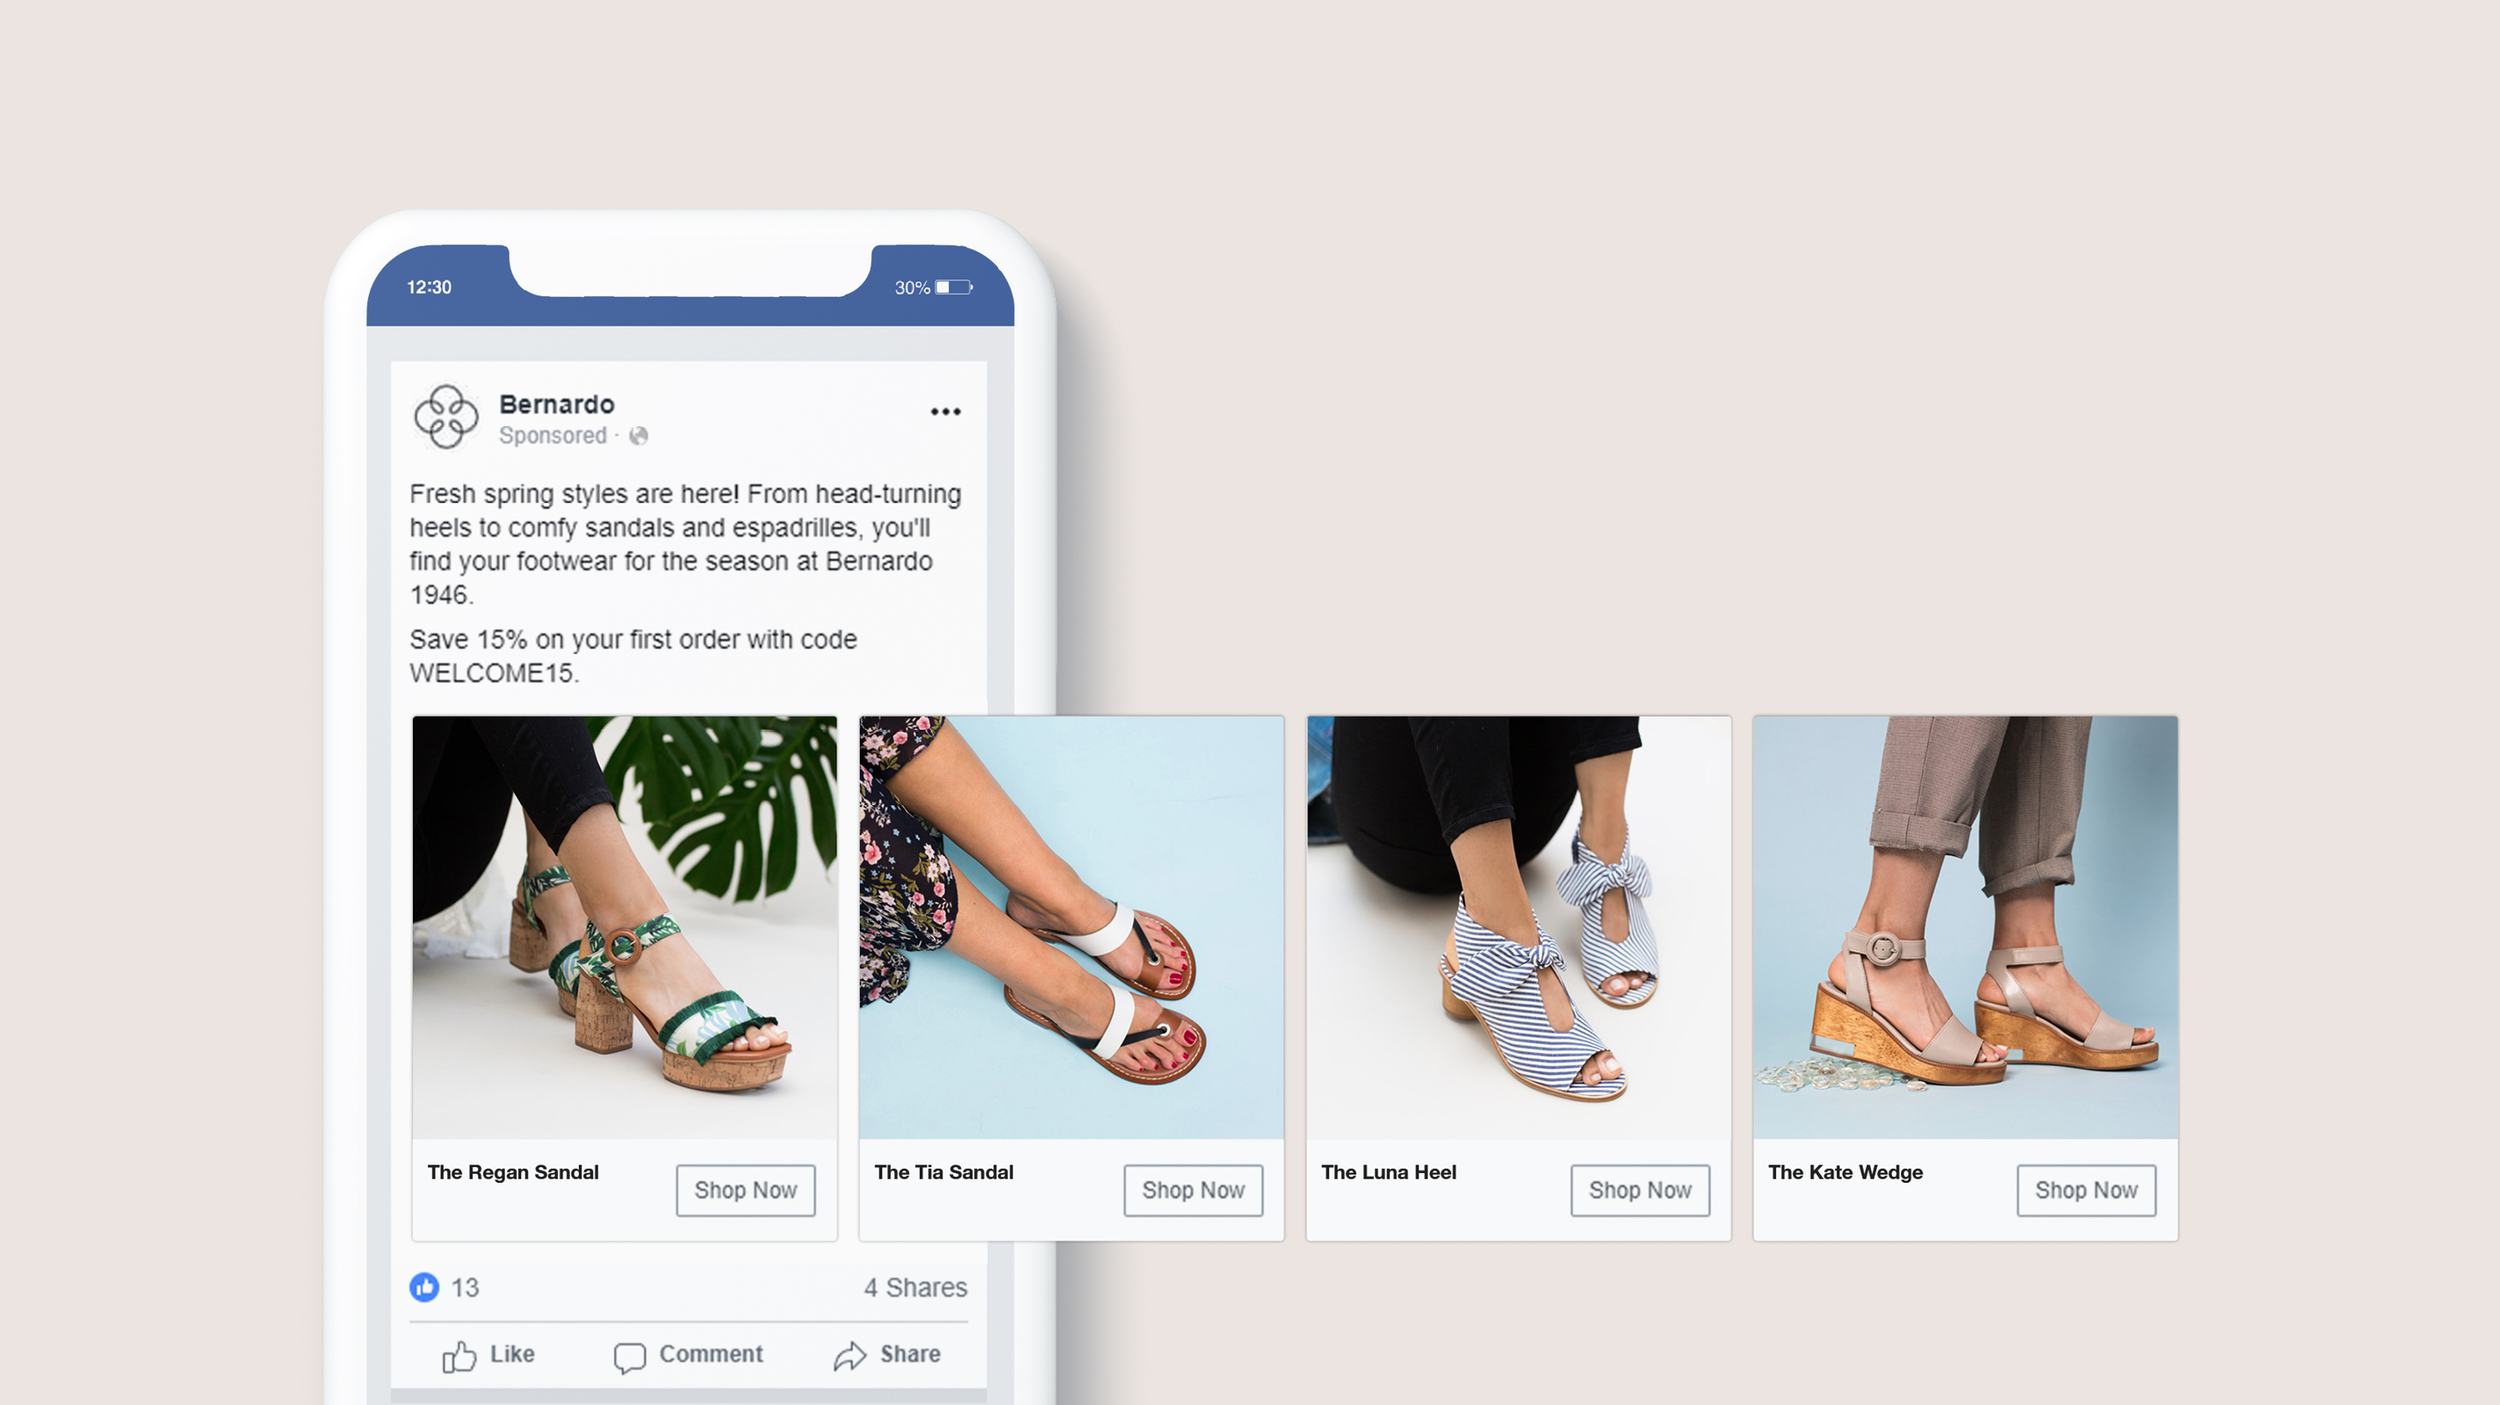
Task: Click the speech bubble Comment icon
Action: tap(629, 1357)
